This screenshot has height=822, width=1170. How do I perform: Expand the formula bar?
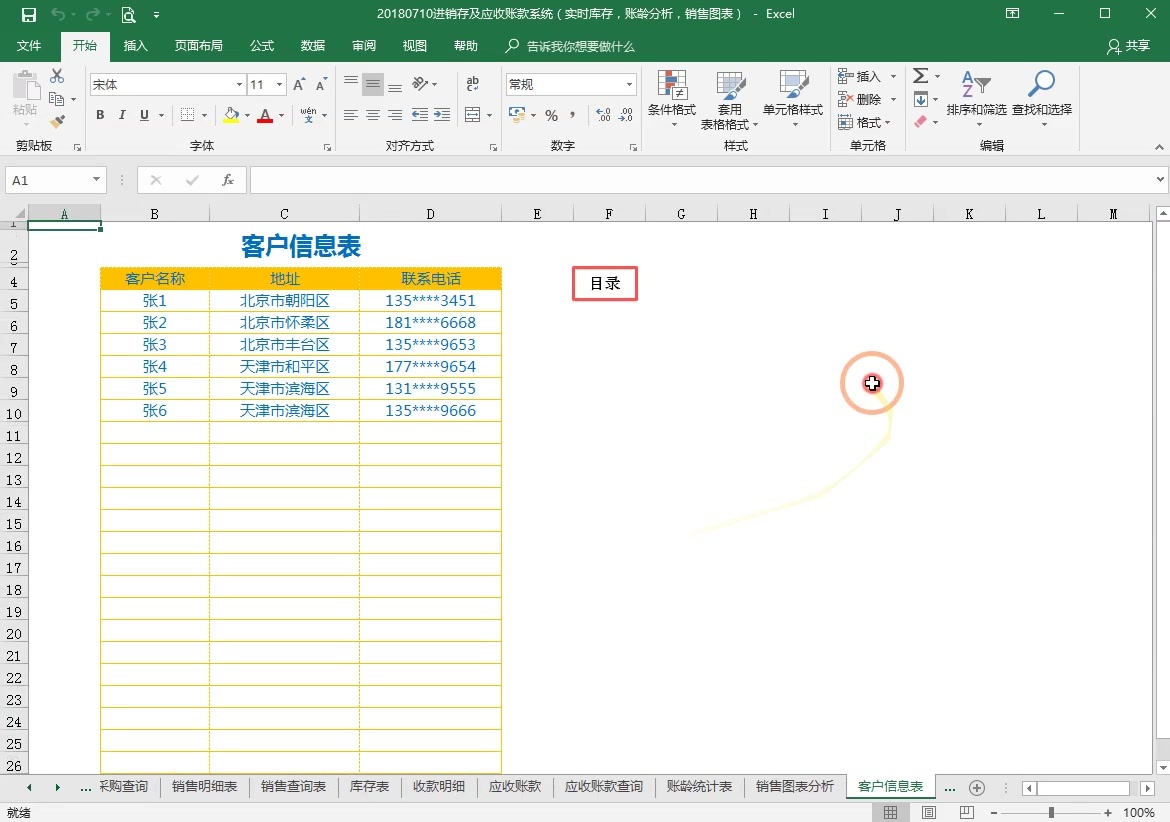pos(1160,179)
